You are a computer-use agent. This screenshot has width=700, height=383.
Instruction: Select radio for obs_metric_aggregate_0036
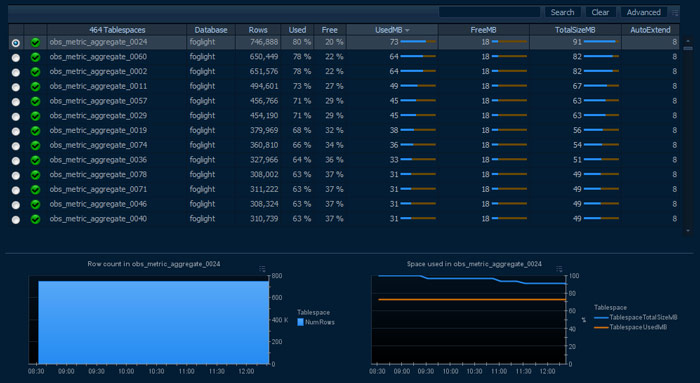(x=16, y=161)
